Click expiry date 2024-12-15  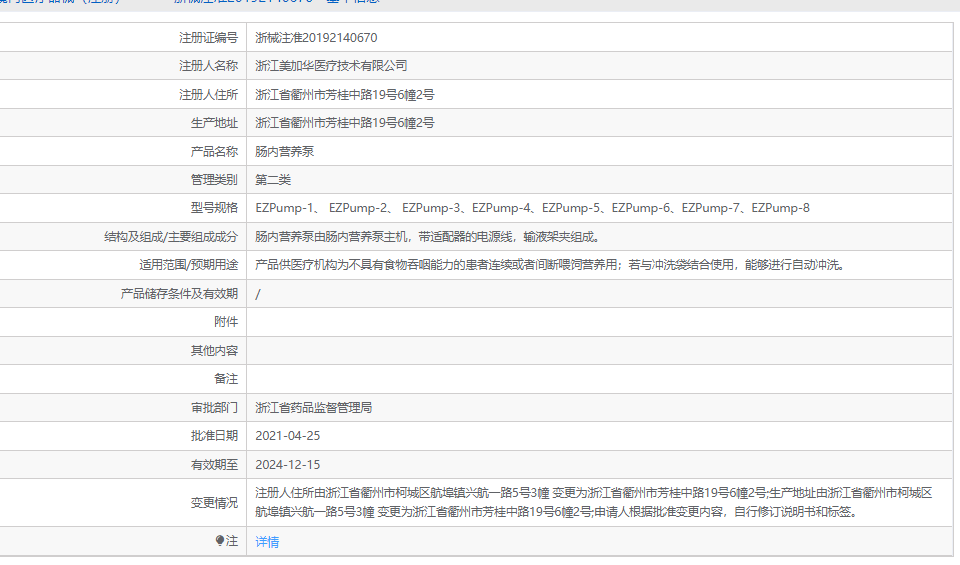(288, 465)
